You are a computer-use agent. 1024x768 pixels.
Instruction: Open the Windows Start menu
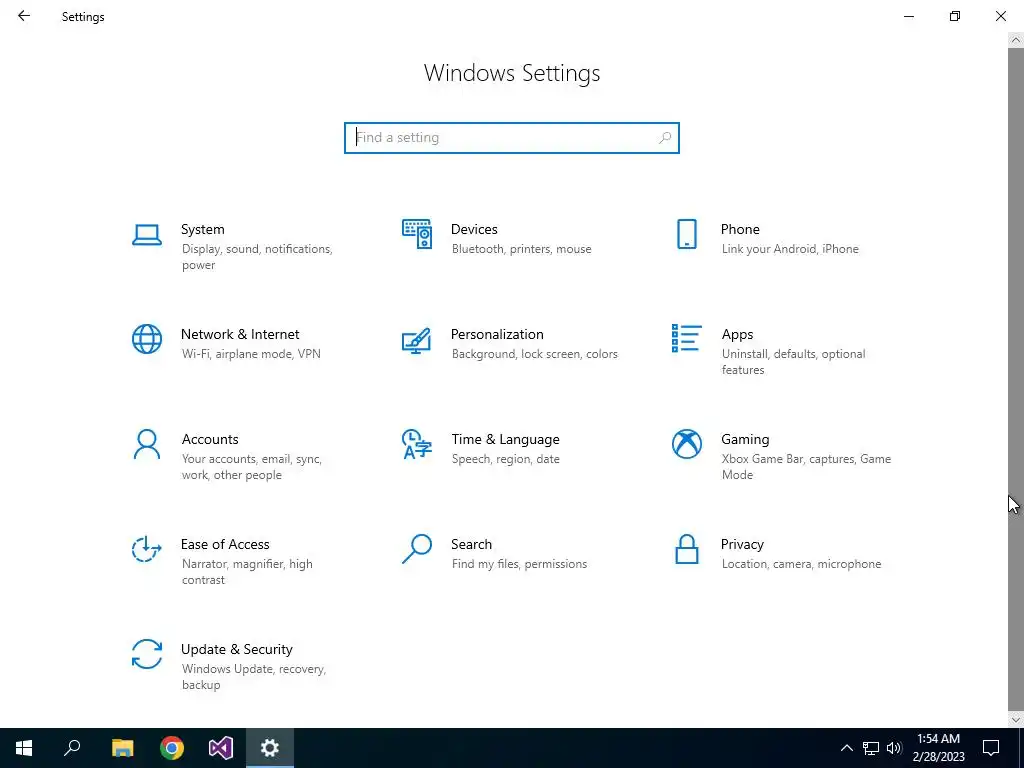click(x=24, y=748)
